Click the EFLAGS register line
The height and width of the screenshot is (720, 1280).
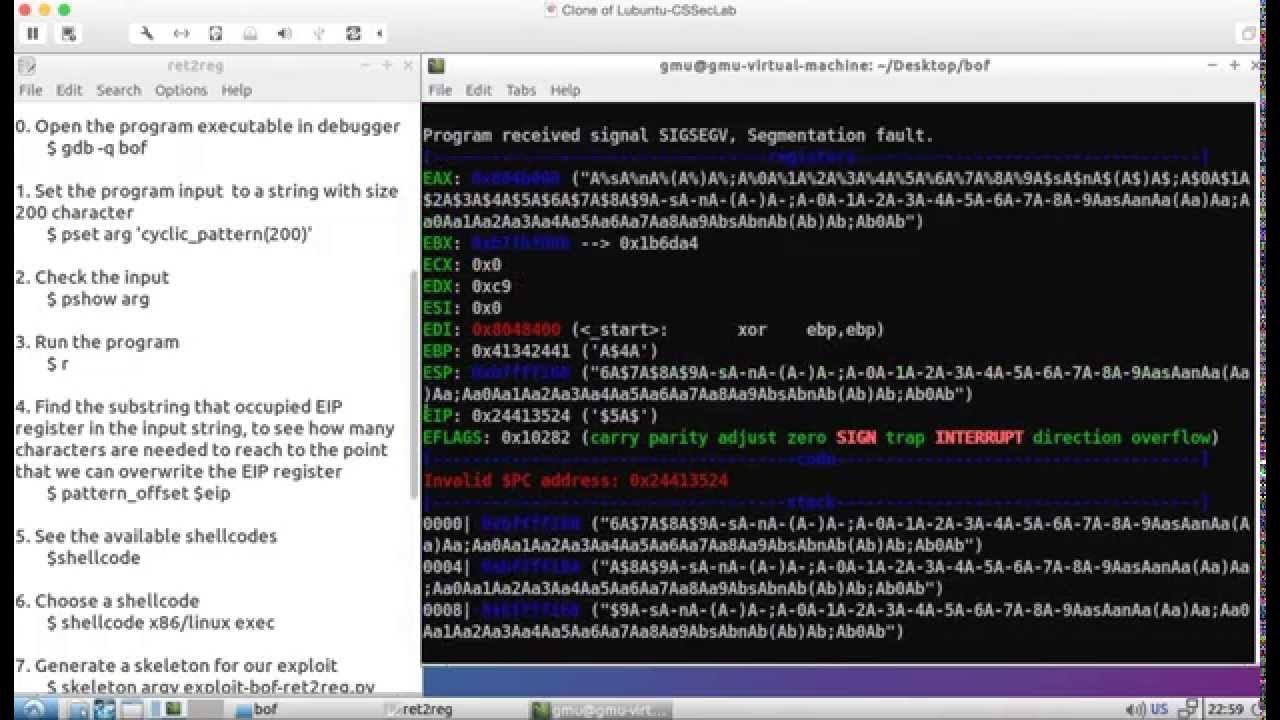pyautogui.click(x=820, y=437)
